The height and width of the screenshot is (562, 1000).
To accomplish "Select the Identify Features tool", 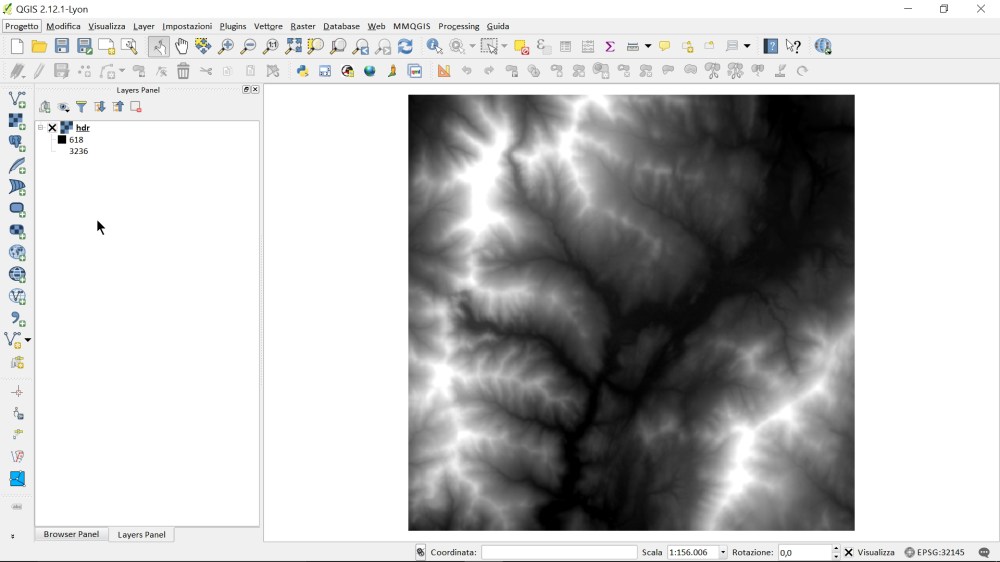I will [x=434, y=46].
